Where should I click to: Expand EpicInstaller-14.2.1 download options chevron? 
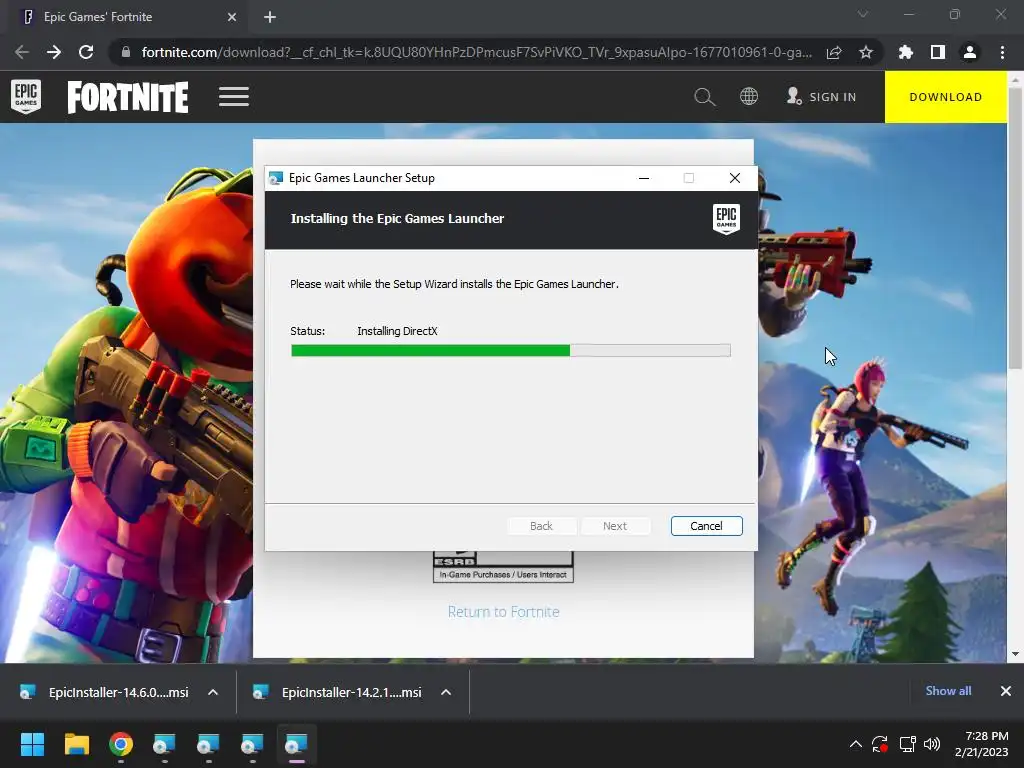[x=446, y=692]
